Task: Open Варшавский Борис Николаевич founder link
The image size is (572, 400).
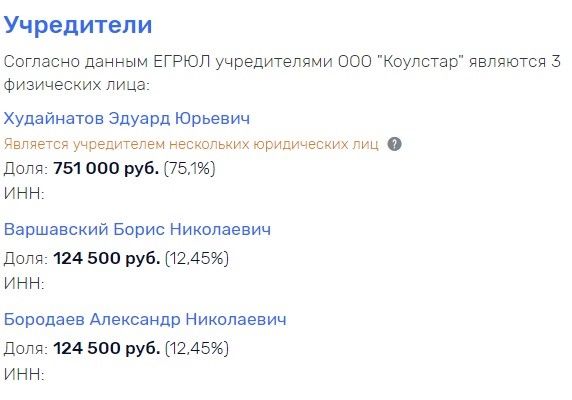Action: point(137,229)
